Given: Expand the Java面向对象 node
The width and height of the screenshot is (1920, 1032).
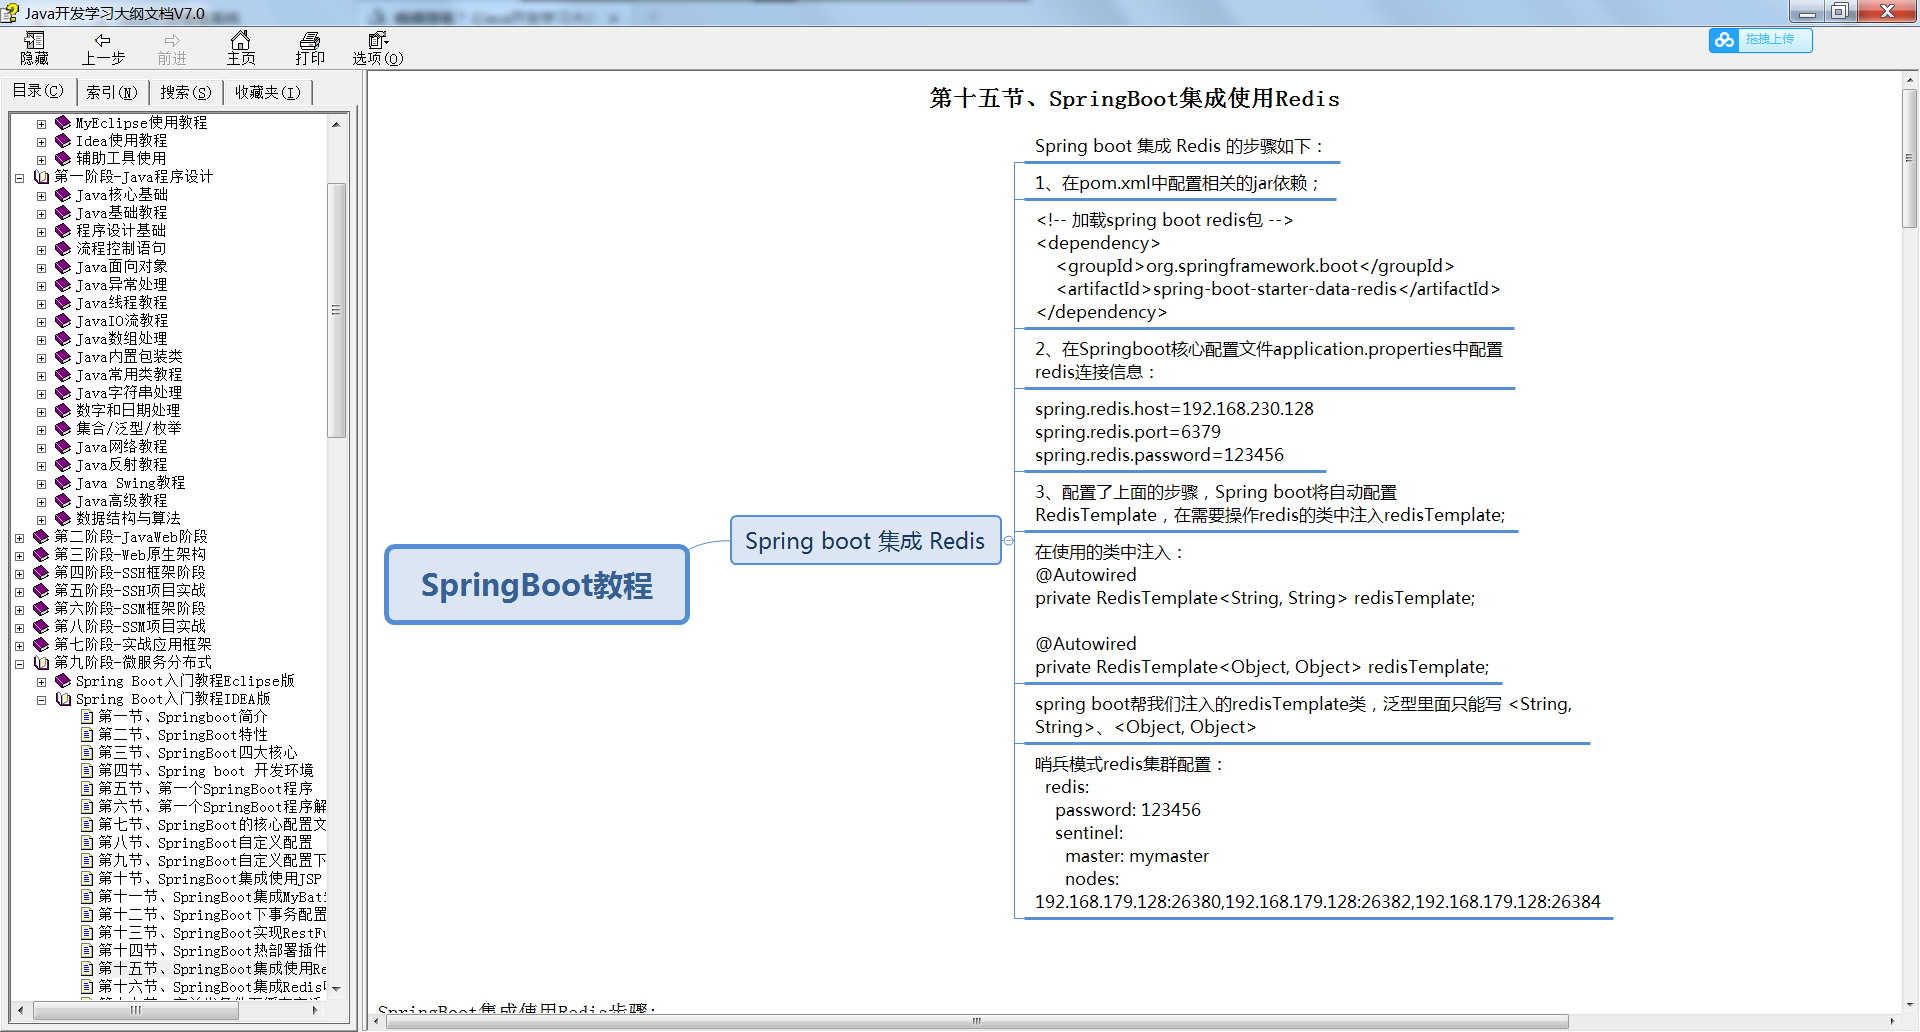Looking at the screenshot, I should click(x=42, y=268).
